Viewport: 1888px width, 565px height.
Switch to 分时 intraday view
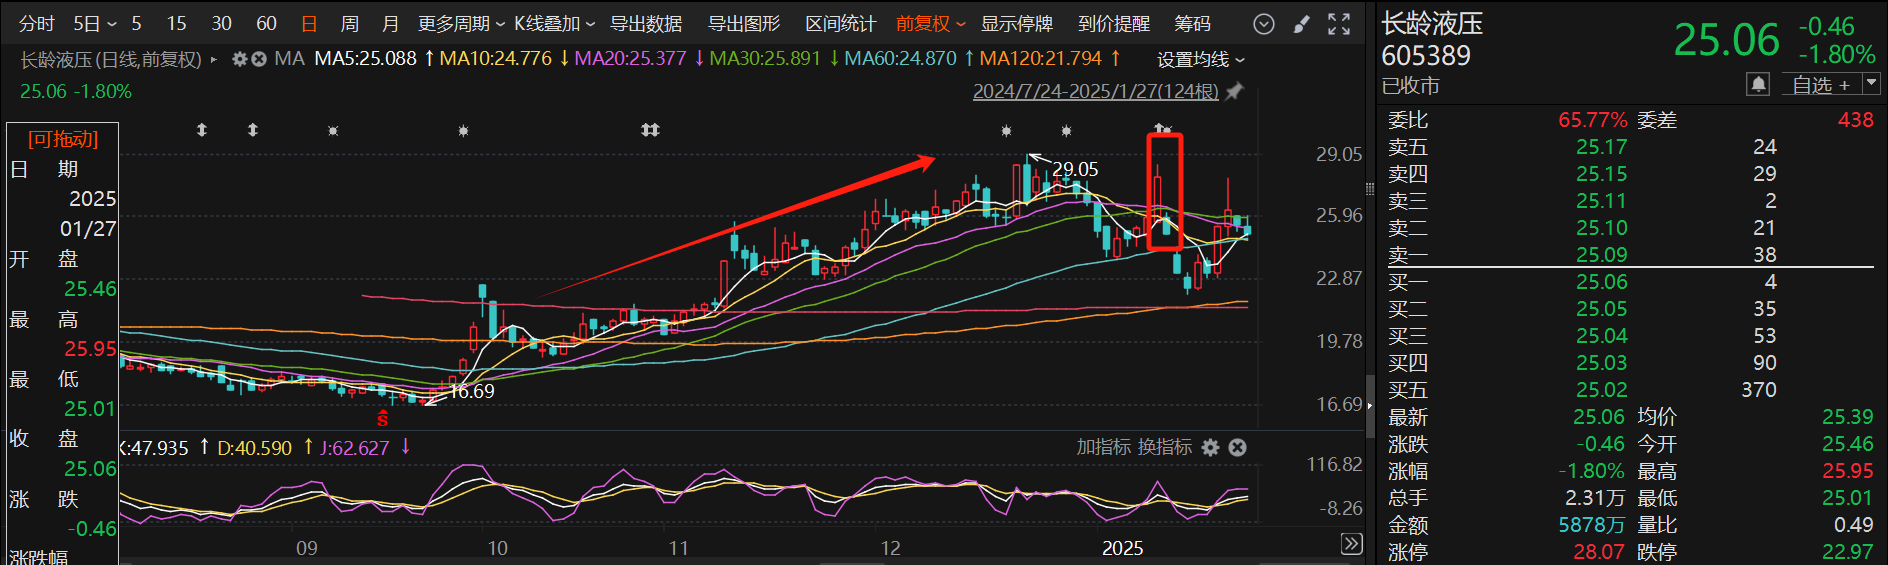(37, 24)
